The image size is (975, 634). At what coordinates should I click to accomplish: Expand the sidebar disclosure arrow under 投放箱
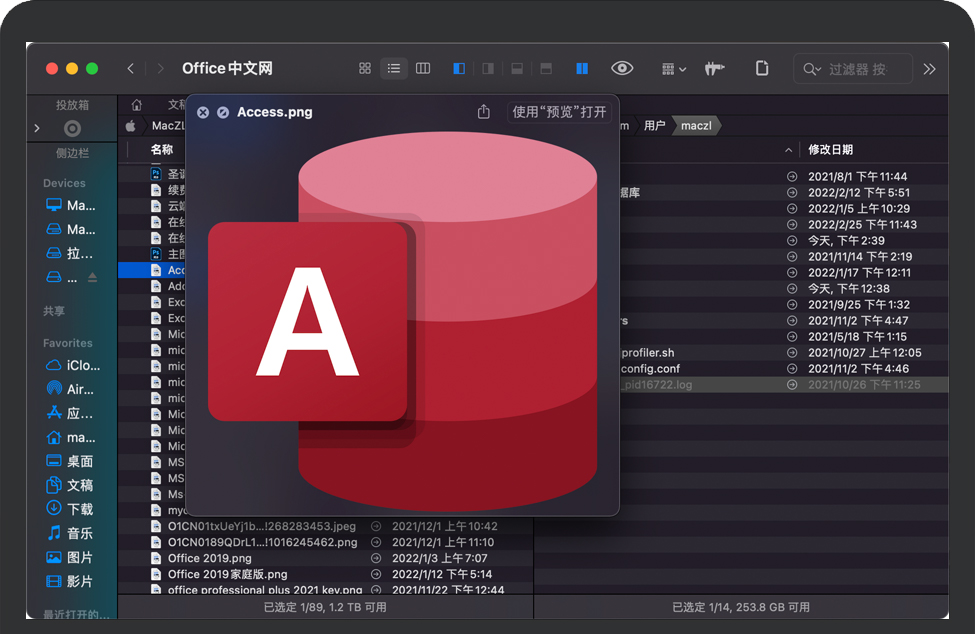coord(37,128)
